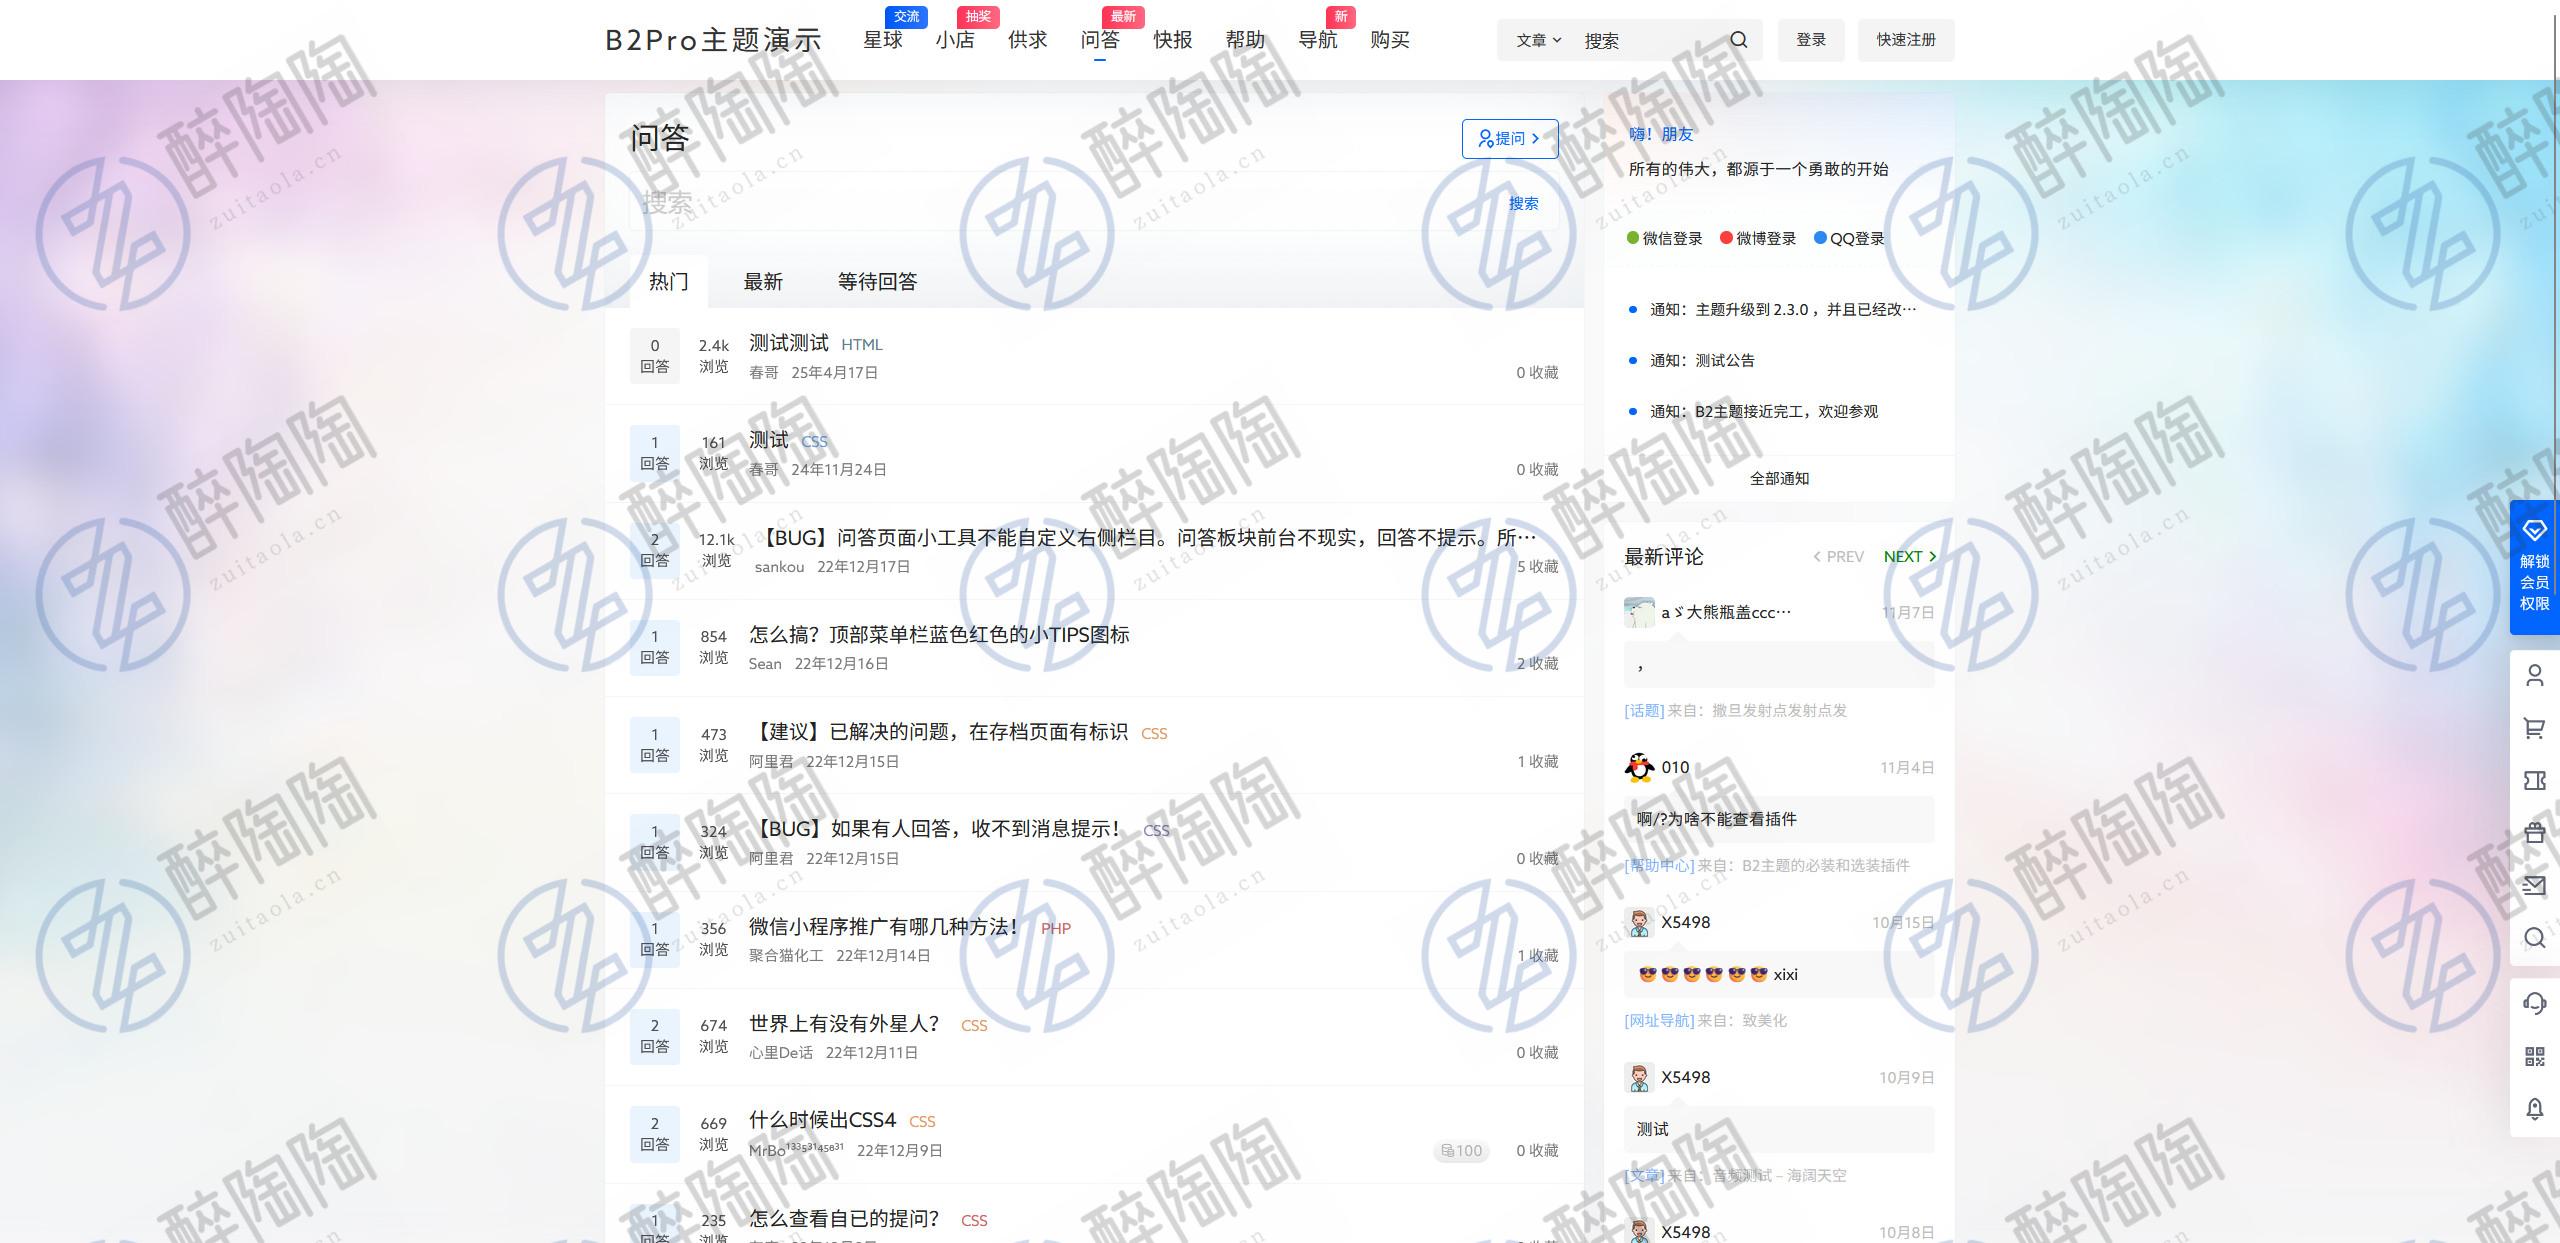2560x1243 pixels.
Task: Open the shopping cart icon
Action: click(2534, 728)
